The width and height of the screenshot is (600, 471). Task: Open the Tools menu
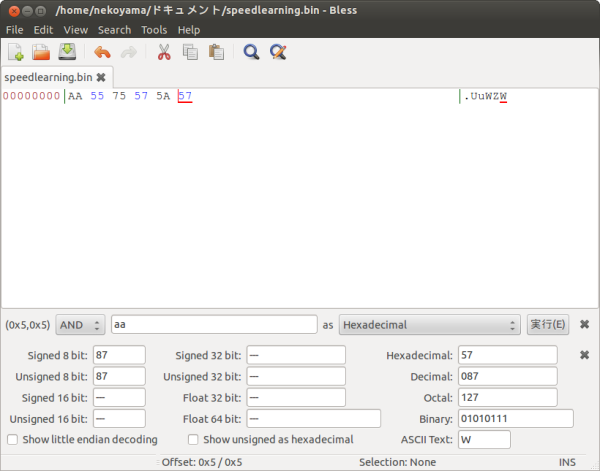(154, 30)
